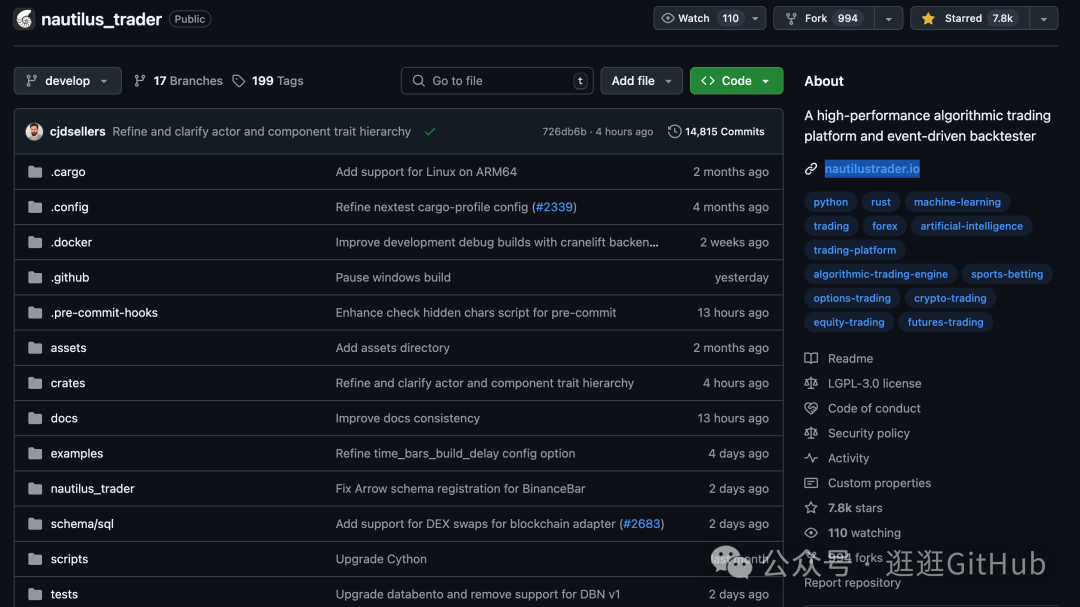Open the .github folder icon
Screen dimensions: 1080x607
tap(35, 277)
